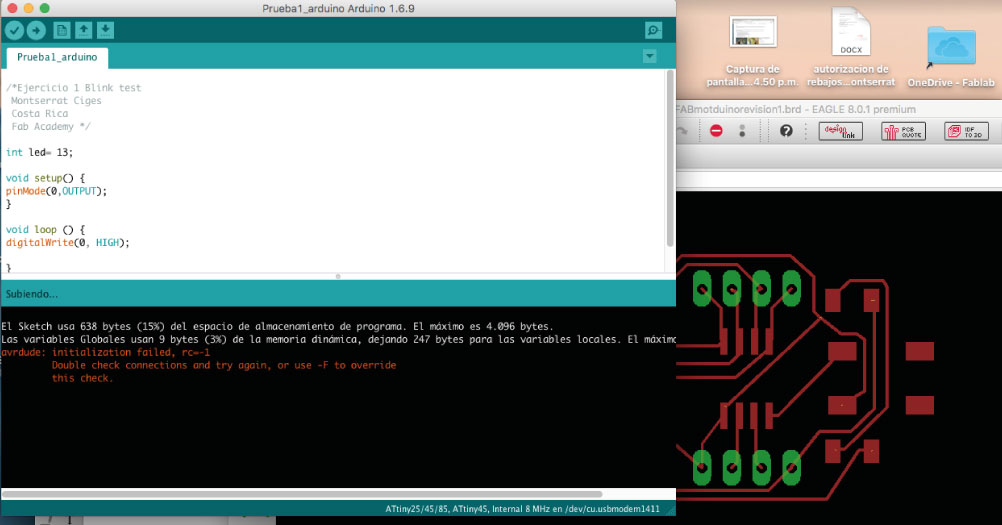Click the 'Las variables Globales' console line
Screen dimensions: 1002x525
click(x=338, y=339)
